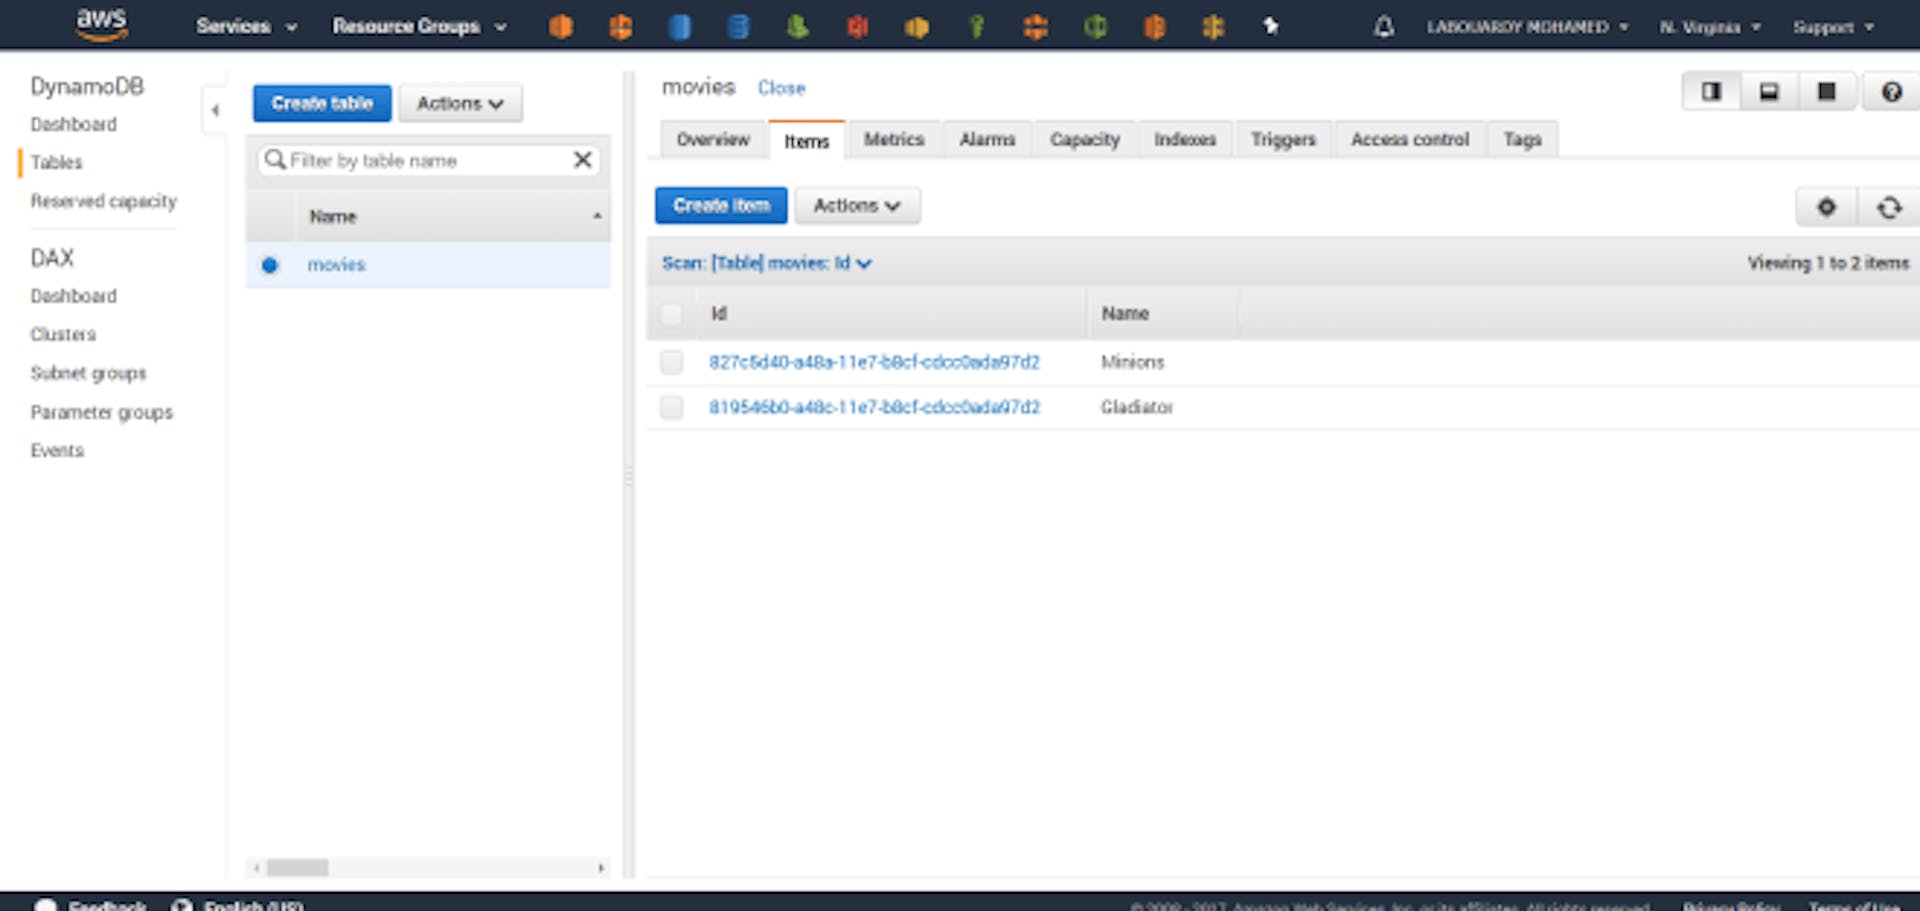The width and height of the screenshot is (1920, 911).
Task: Open the help question mark icon
Action: 1891,92
